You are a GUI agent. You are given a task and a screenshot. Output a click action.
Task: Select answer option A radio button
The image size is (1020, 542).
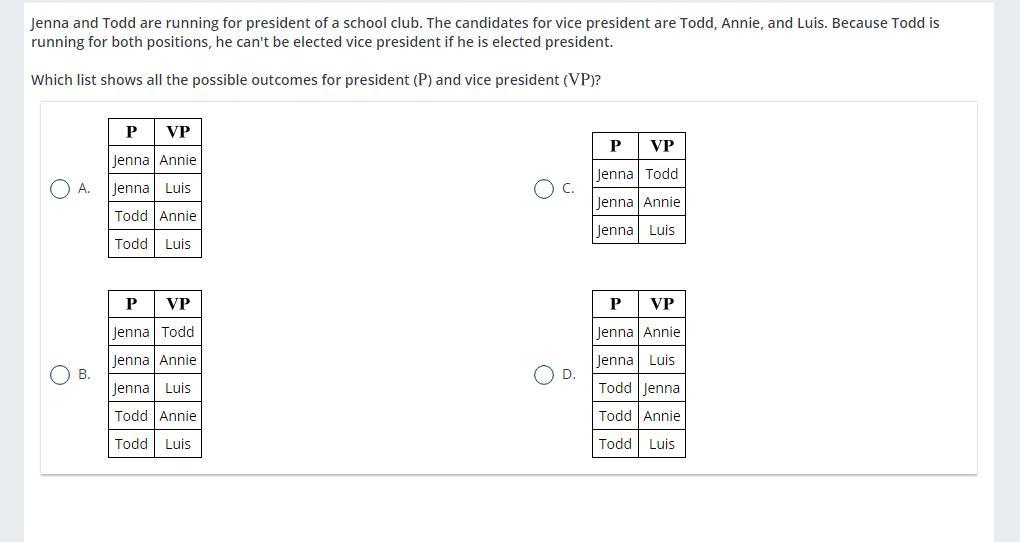tap(60, 189)
